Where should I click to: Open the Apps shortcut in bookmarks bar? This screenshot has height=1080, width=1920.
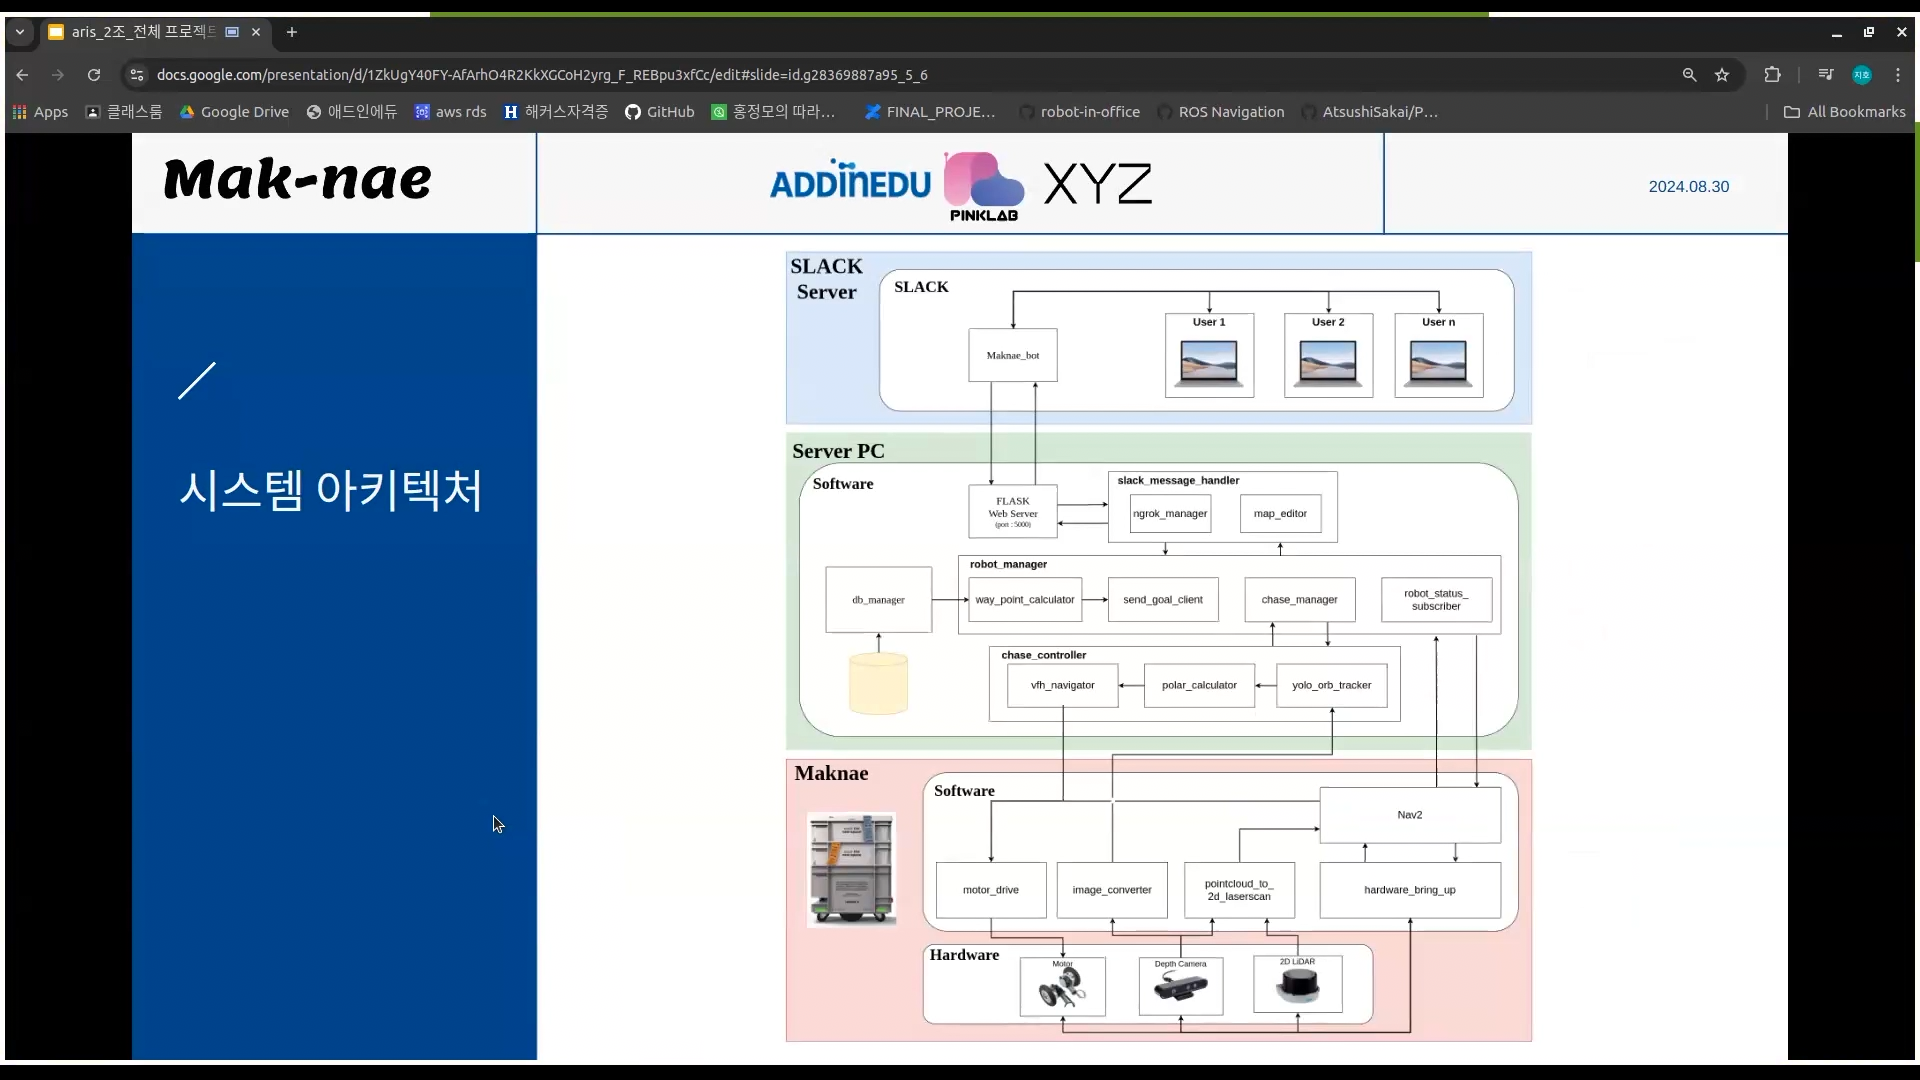pos(40,112)
